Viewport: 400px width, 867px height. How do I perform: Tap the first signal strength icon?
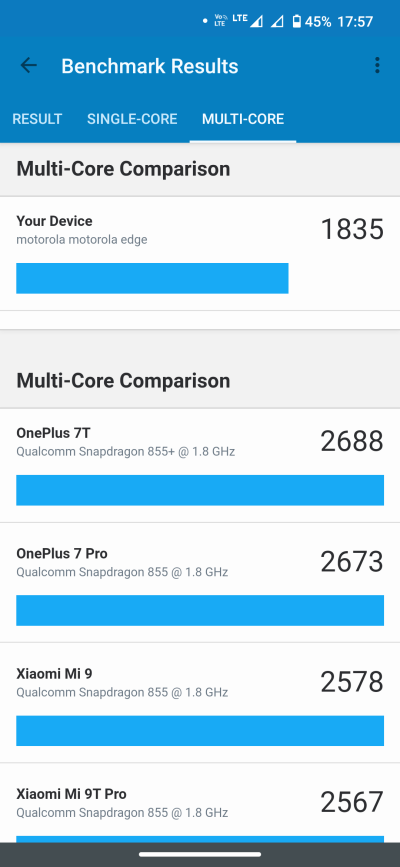coord(256,22)
